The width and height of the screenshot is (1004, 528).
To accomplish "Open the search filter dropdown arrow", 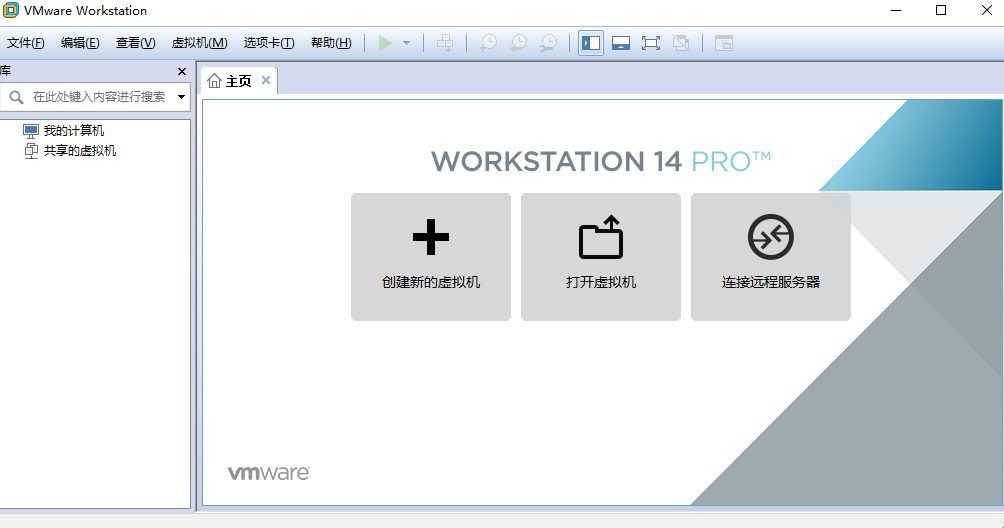I will (x=181, y=97).
